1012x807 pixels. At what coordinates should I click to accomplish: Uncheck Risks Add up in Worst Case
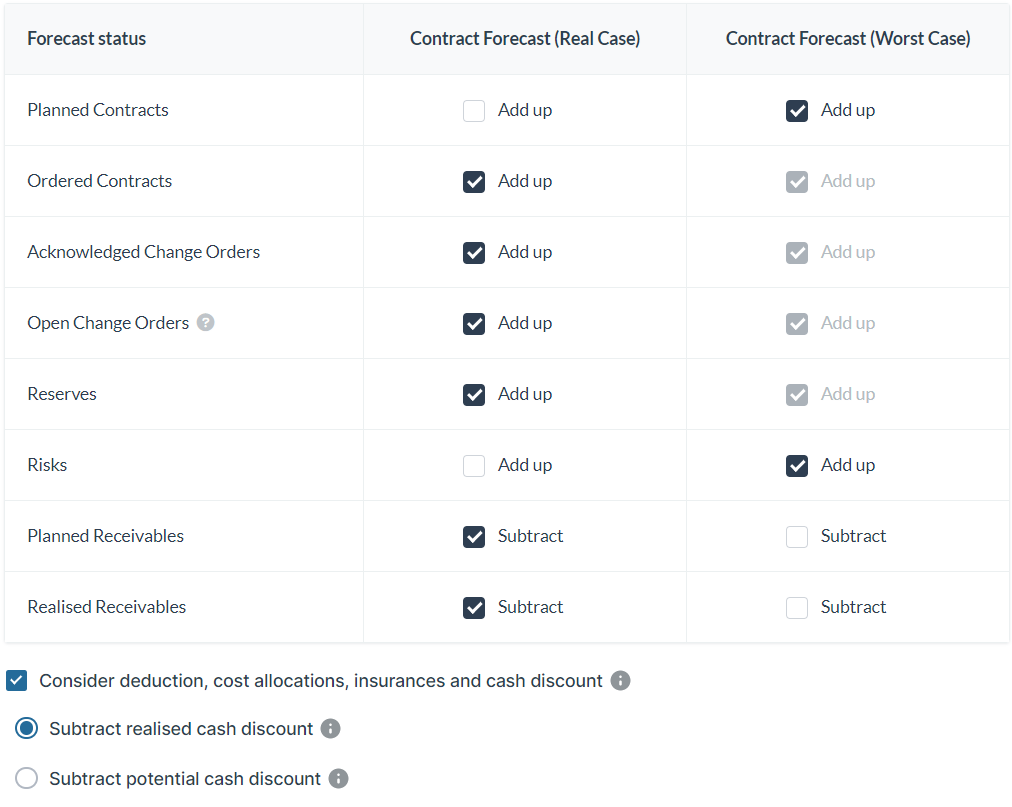point(796,465)
